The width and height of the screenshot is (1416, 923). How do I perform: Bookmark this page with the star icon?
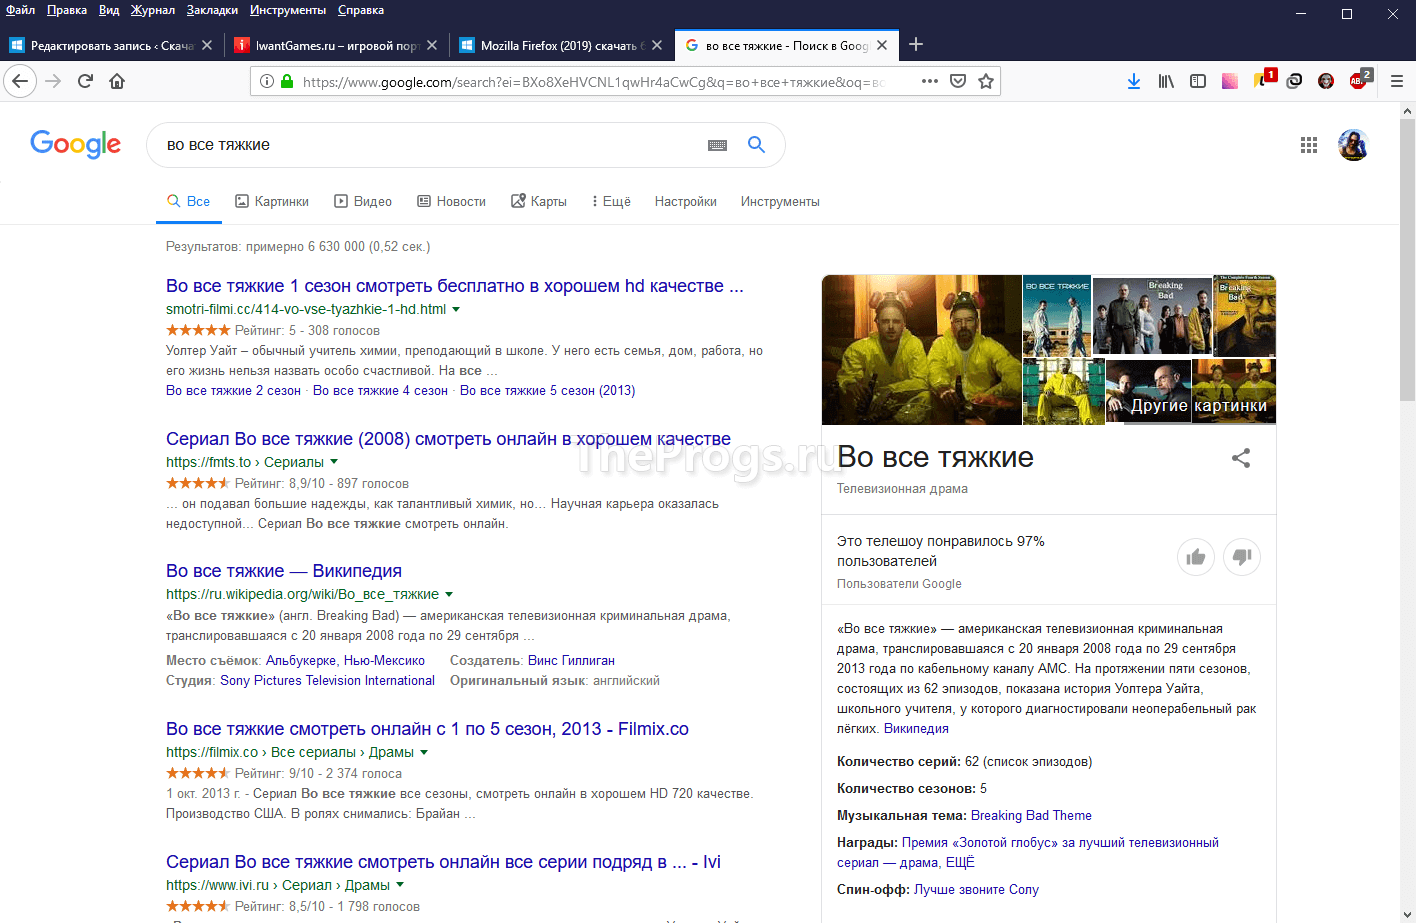(986, 81)
